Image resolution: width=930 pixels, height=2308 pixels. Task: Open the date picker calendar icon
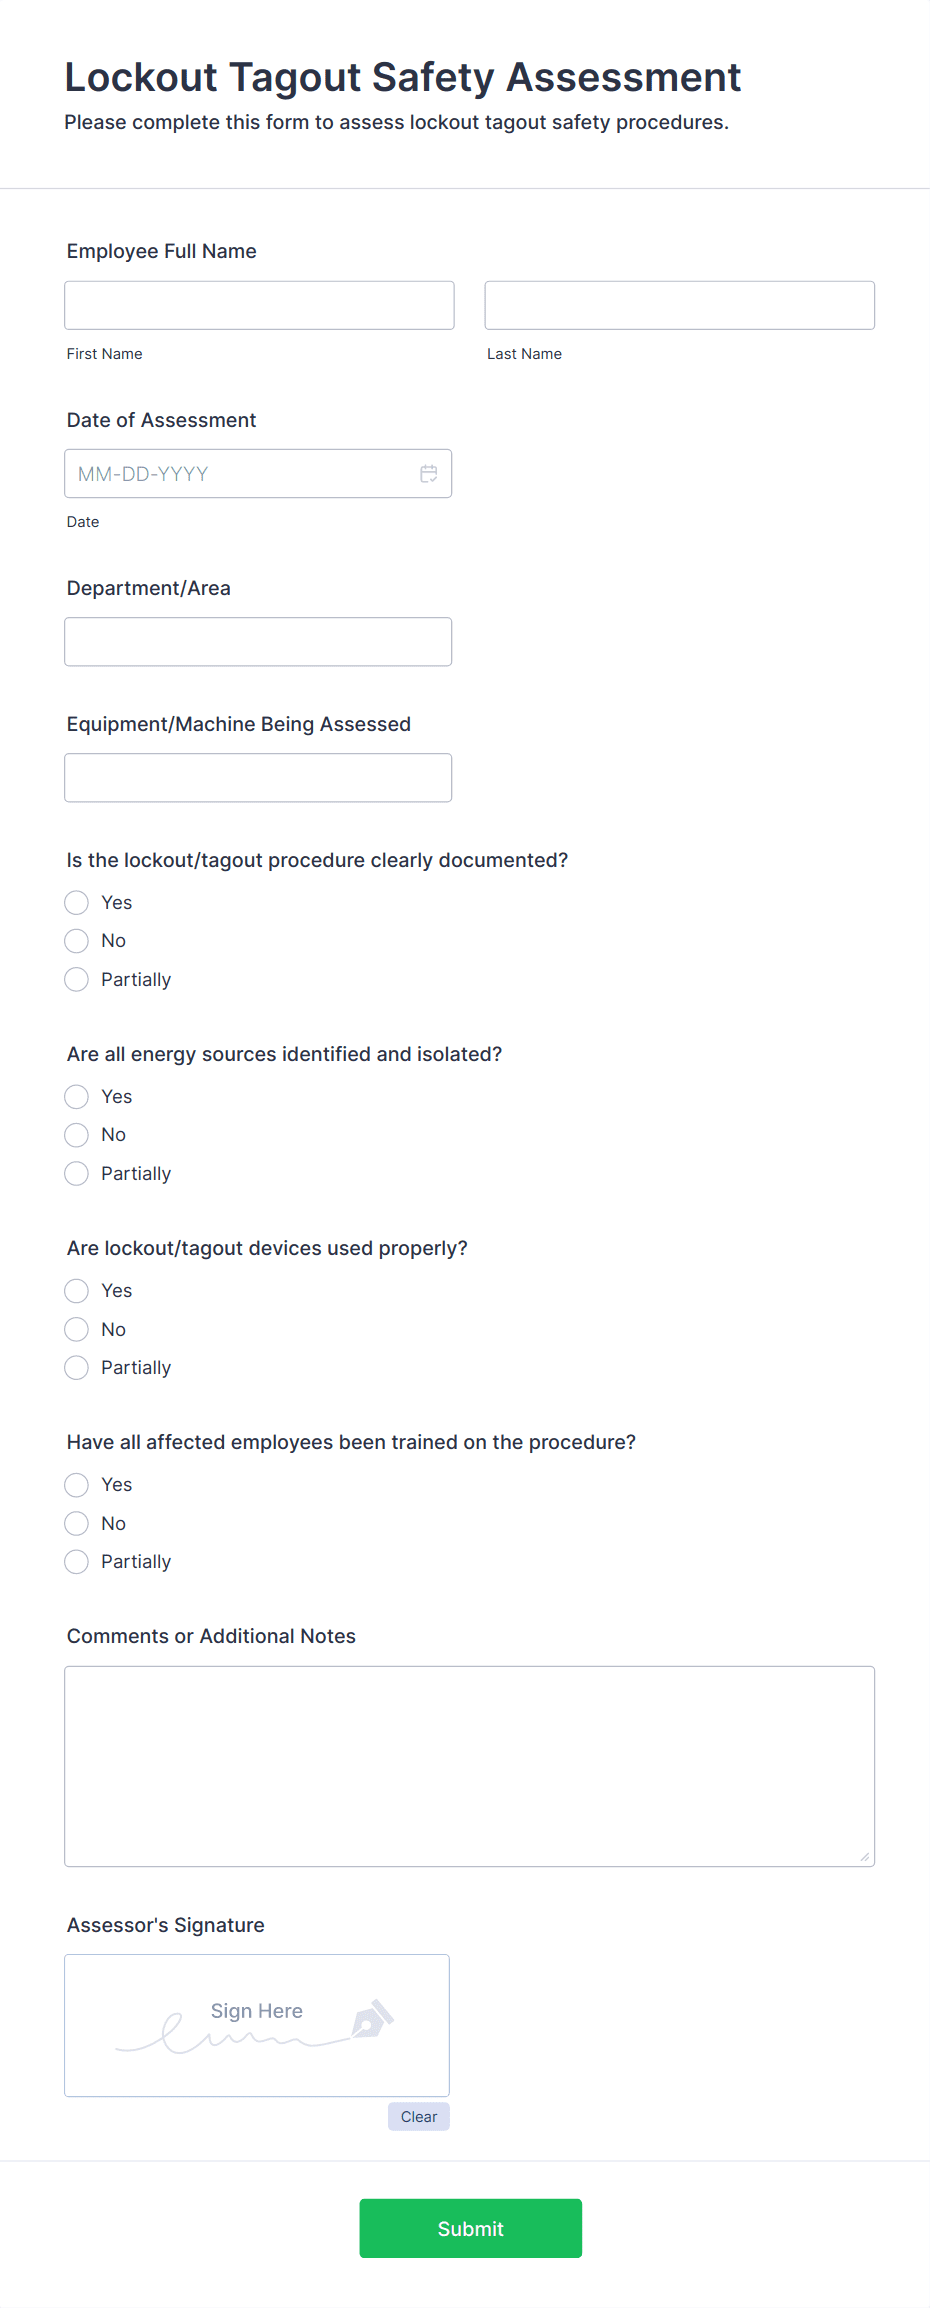pos(429,473)
